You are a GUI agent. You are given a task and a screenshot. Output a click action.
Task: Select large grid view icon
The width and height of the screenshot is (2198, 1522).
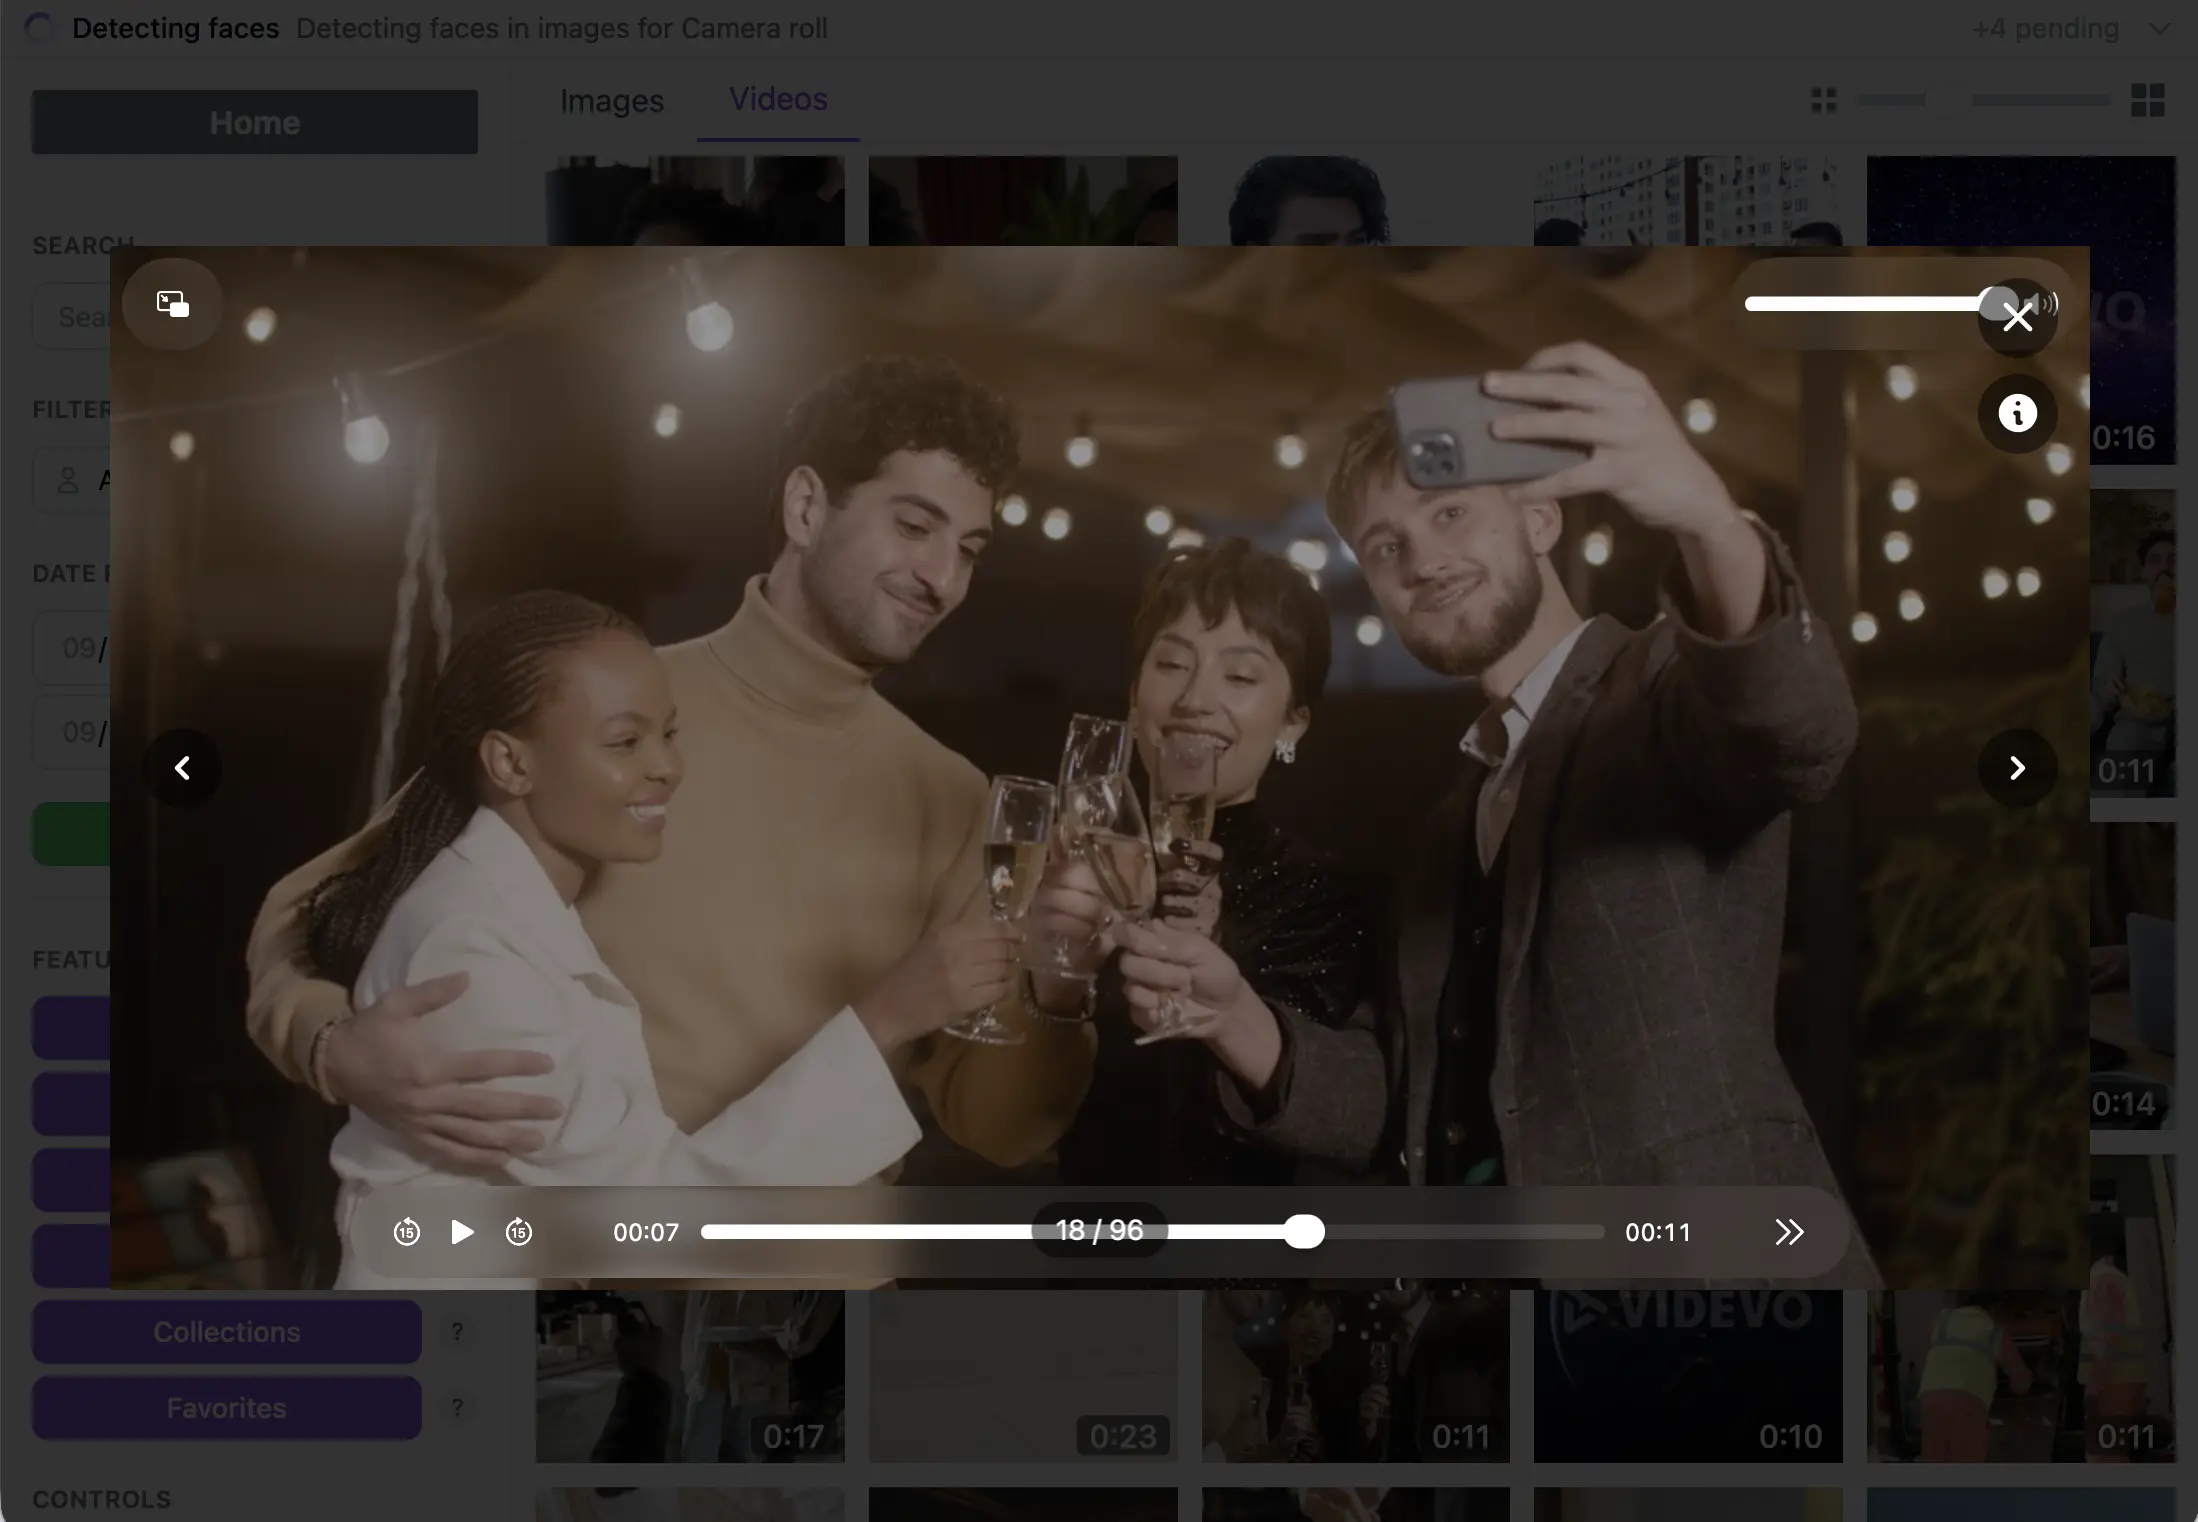2148,100
